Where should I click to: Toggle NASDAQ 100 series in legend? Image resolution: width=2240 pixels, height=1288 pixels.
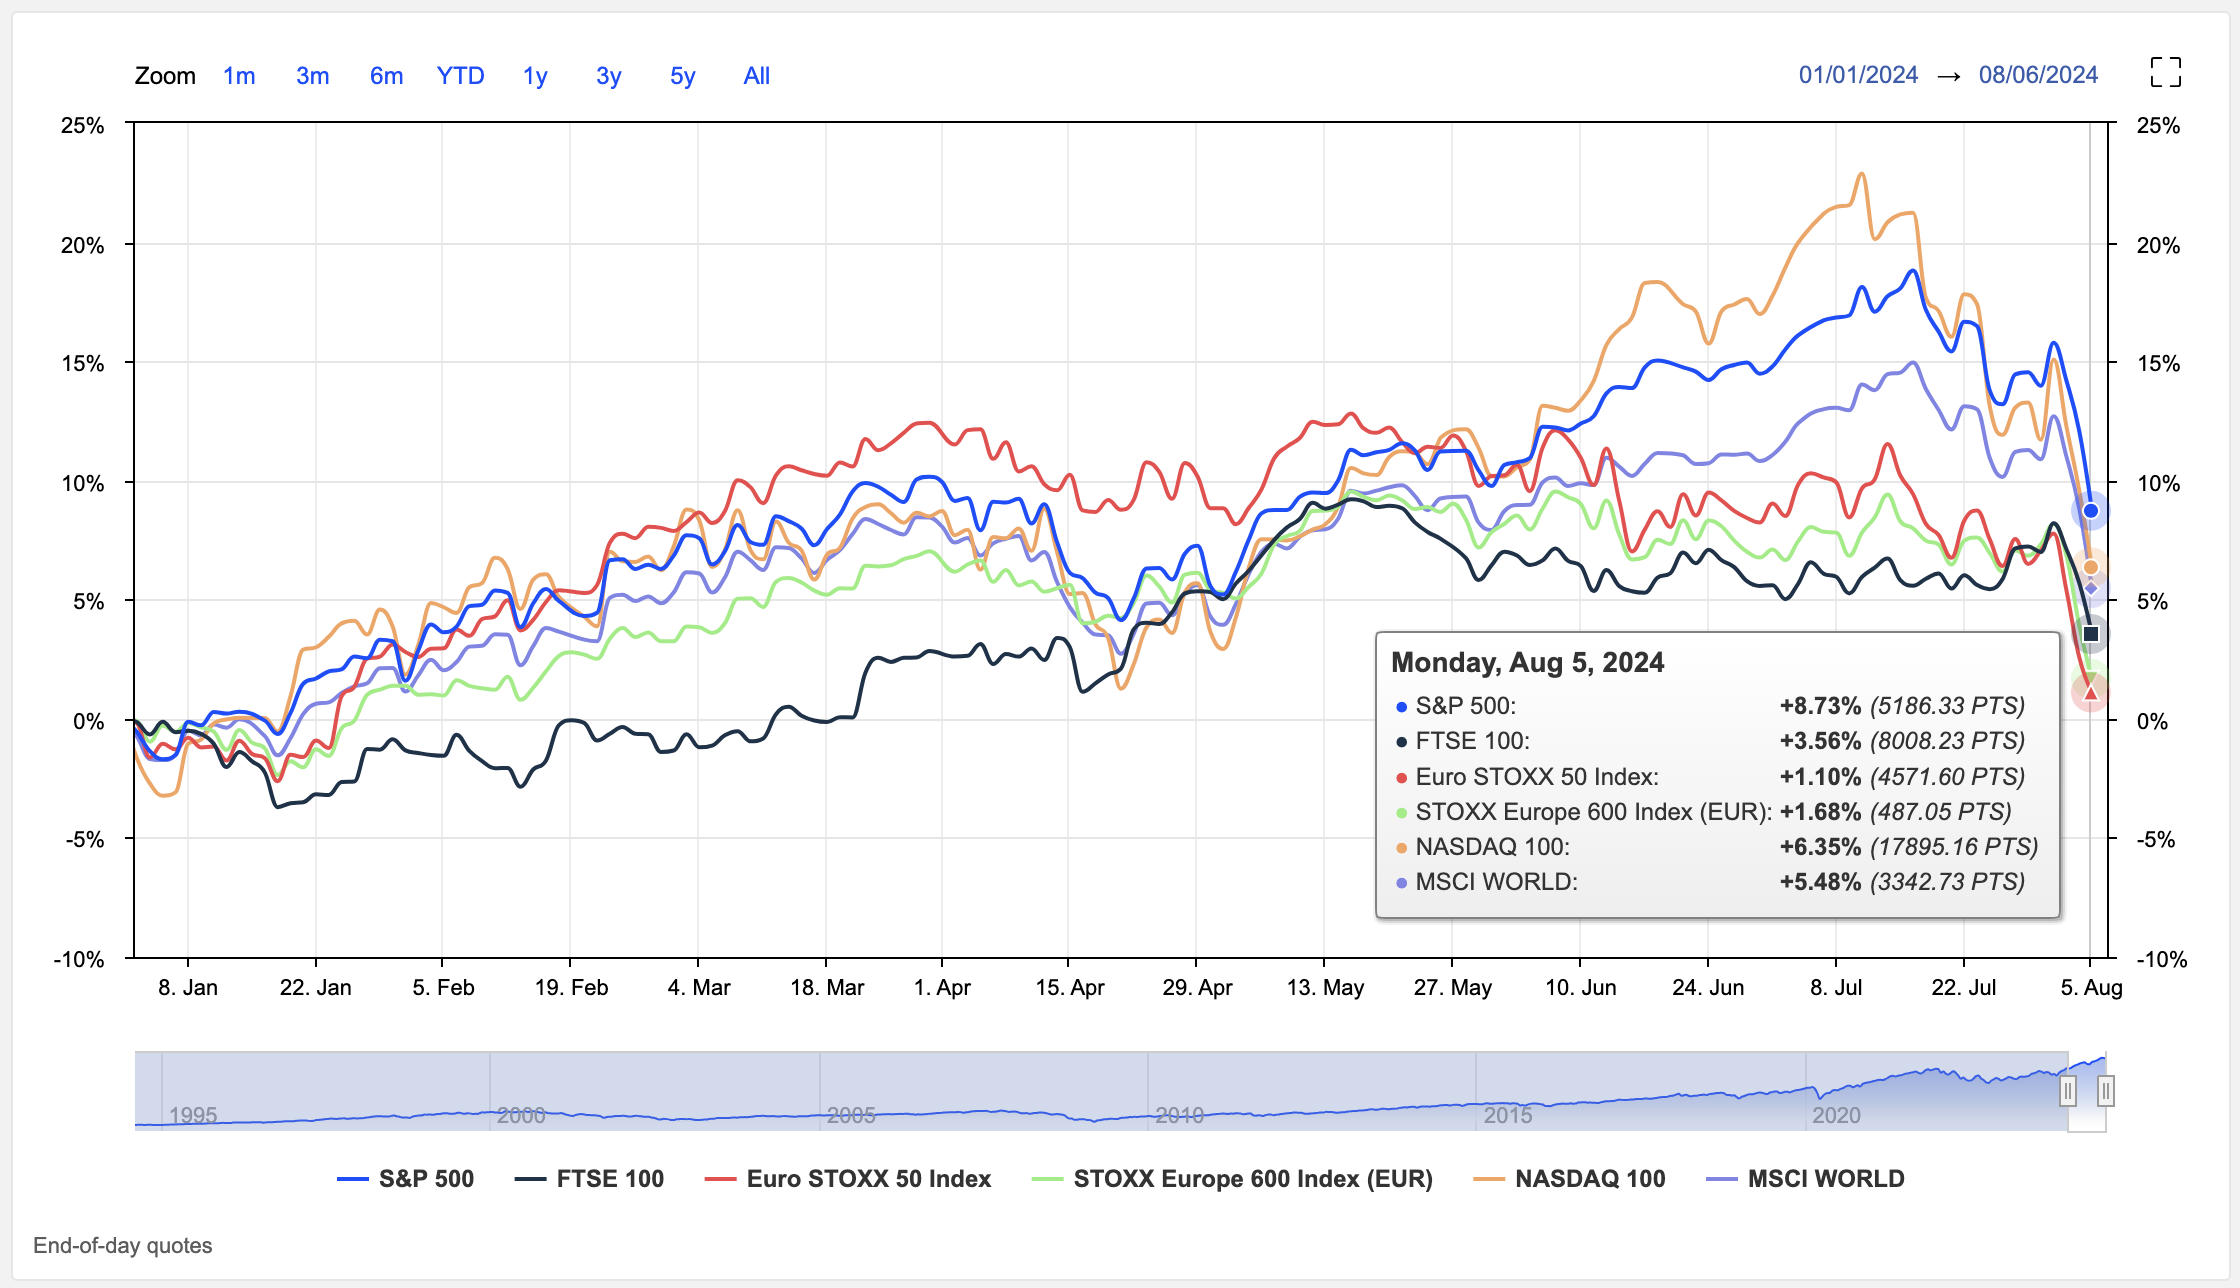coord(1570,1179)
